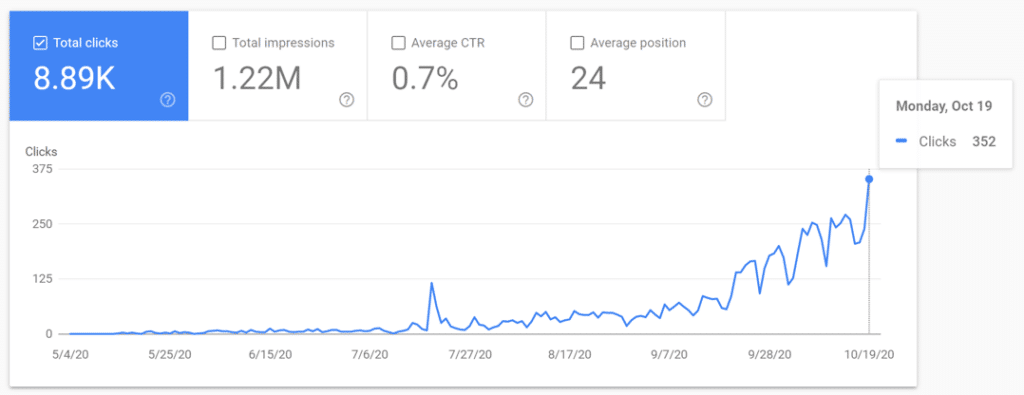Select the 8.89K total clicks value
1024x395 pixels.
point(74,78)
